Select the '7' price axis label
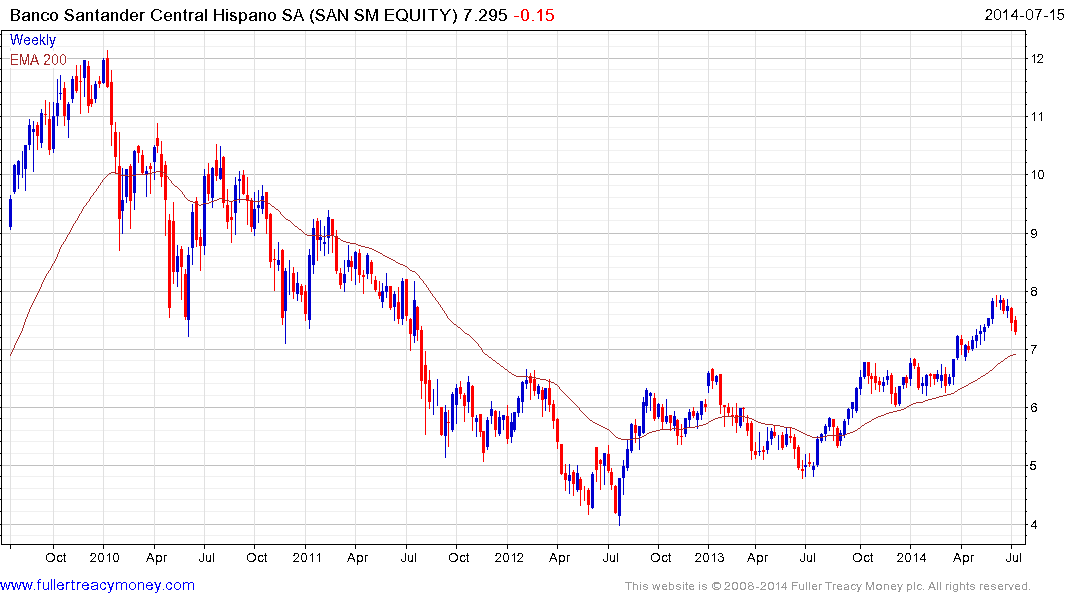The height and width of the screenshot is (600, 1075). pyautogui.click(x=1035, y=350)
